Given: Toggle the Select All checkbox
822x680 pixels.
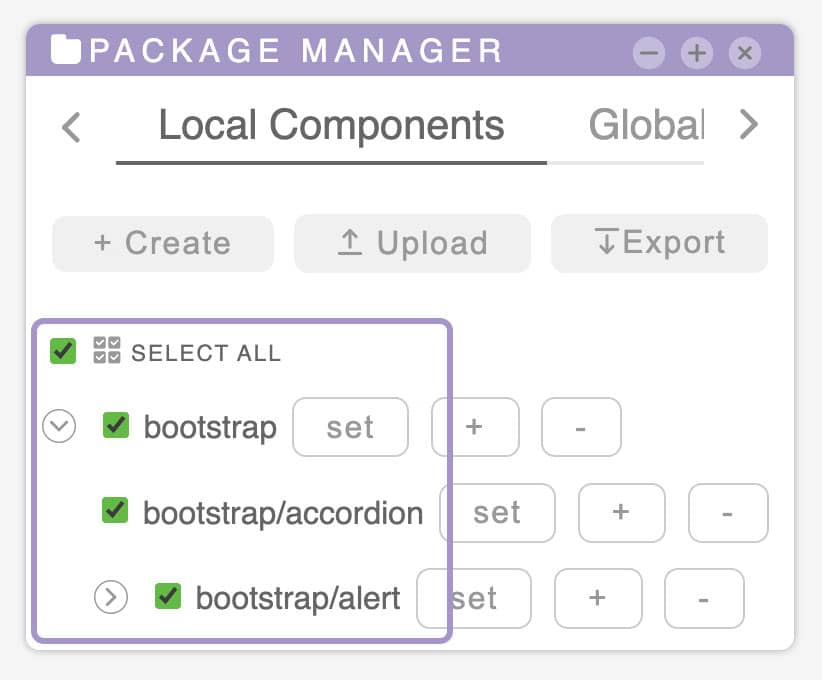Looking at the screenshot, I should tap(63, 351).
